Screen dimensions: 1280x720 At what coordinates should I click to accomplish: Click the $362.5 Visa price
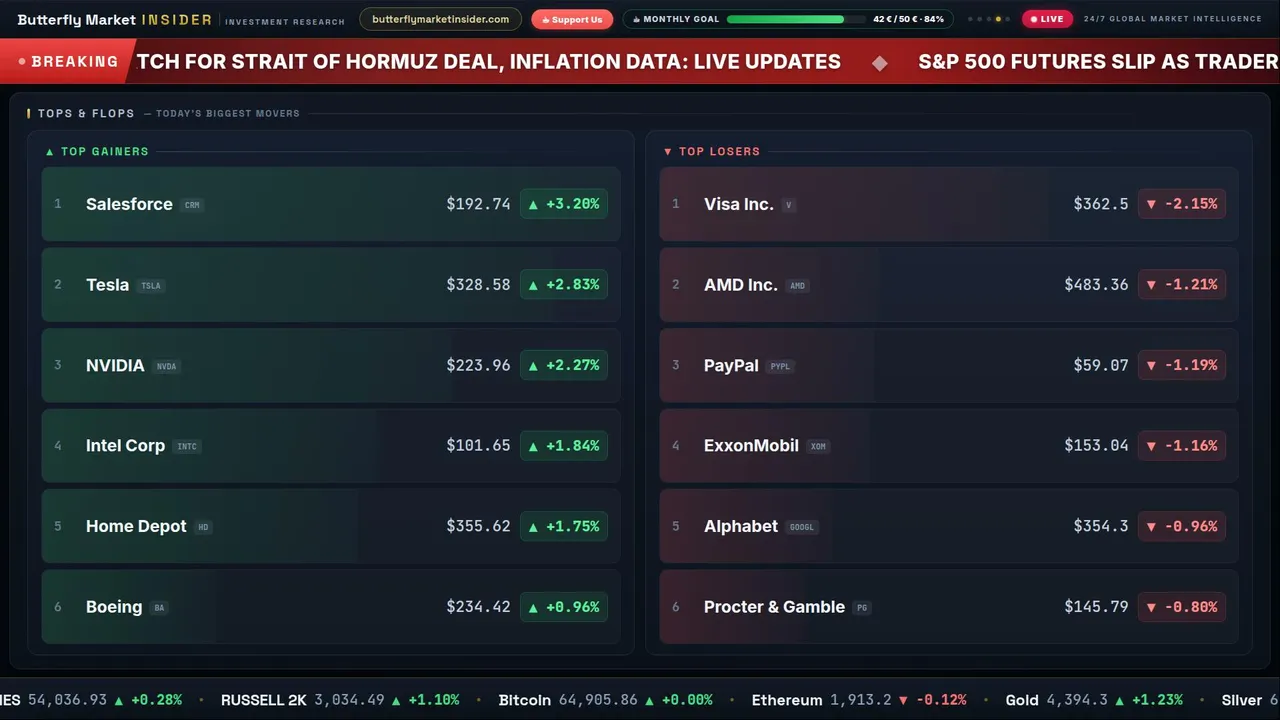[1101, 204]
